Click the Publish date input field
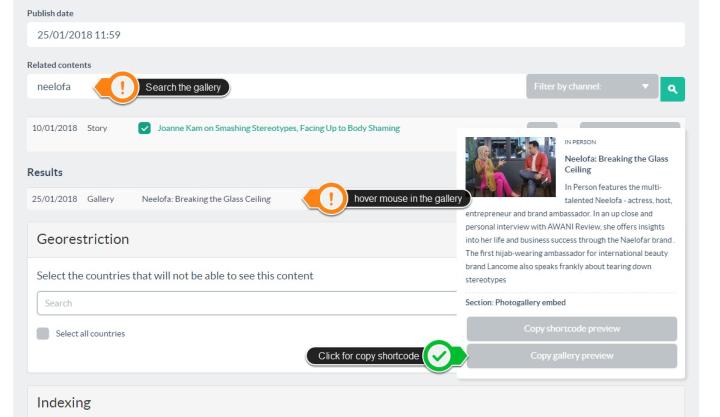Viewport: 720px width, 417px height. coord(356,35)
